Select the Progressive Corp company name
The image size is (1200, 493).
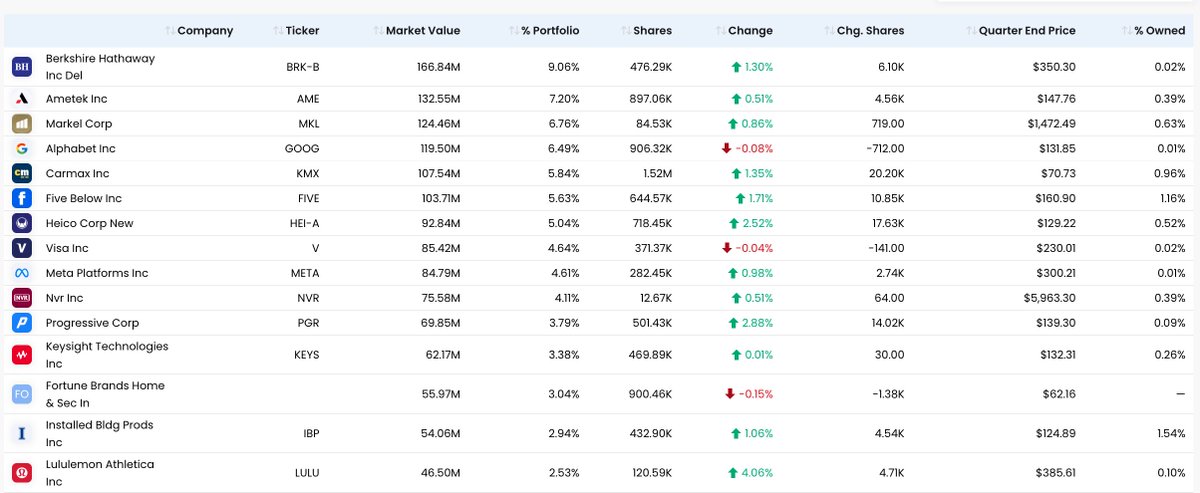92,323
